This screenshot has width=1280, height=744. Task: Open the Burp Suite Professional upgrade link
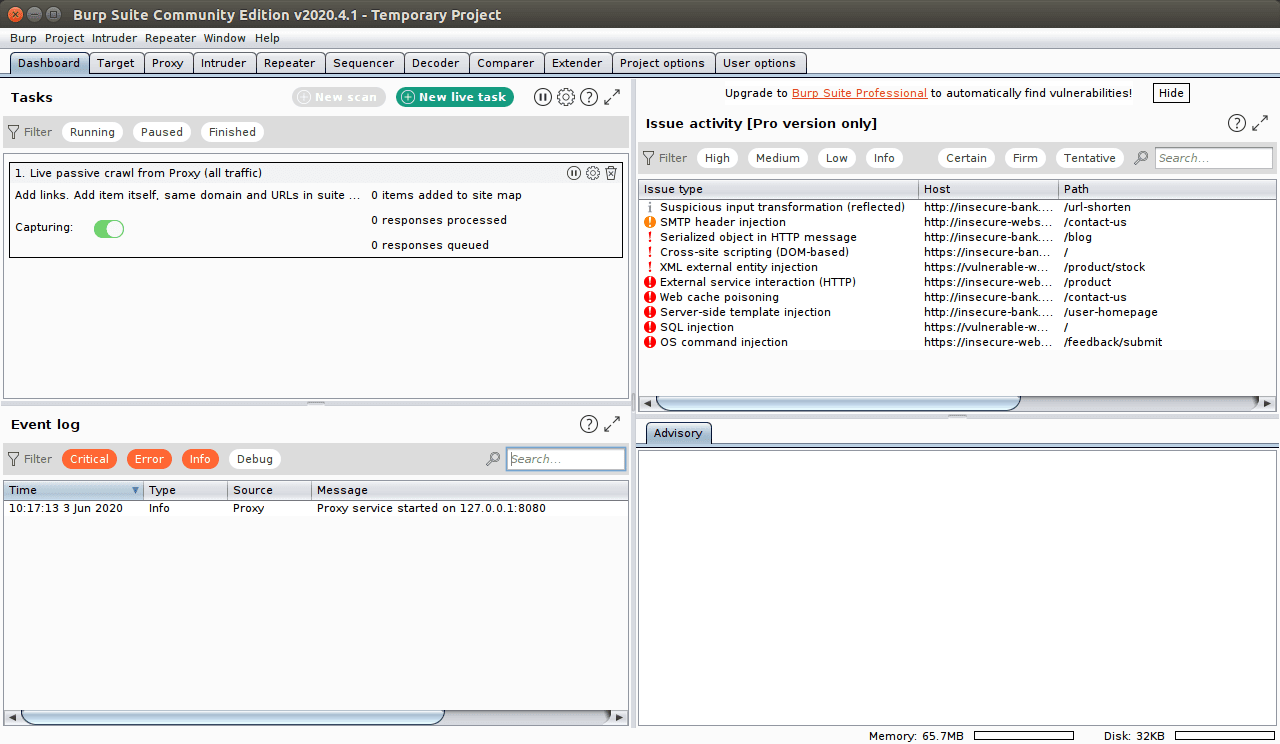tap(858, 92)
